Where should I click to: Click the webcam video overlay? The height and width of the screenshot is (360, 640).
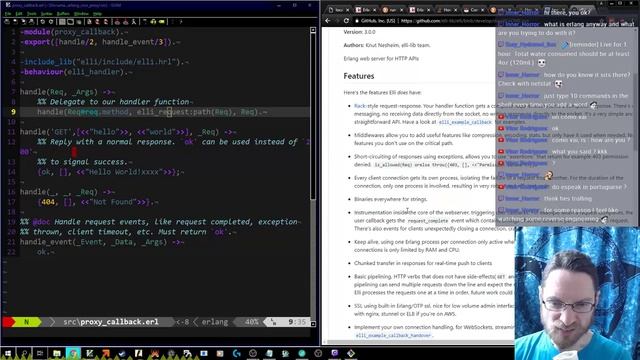tap(577, 293)
